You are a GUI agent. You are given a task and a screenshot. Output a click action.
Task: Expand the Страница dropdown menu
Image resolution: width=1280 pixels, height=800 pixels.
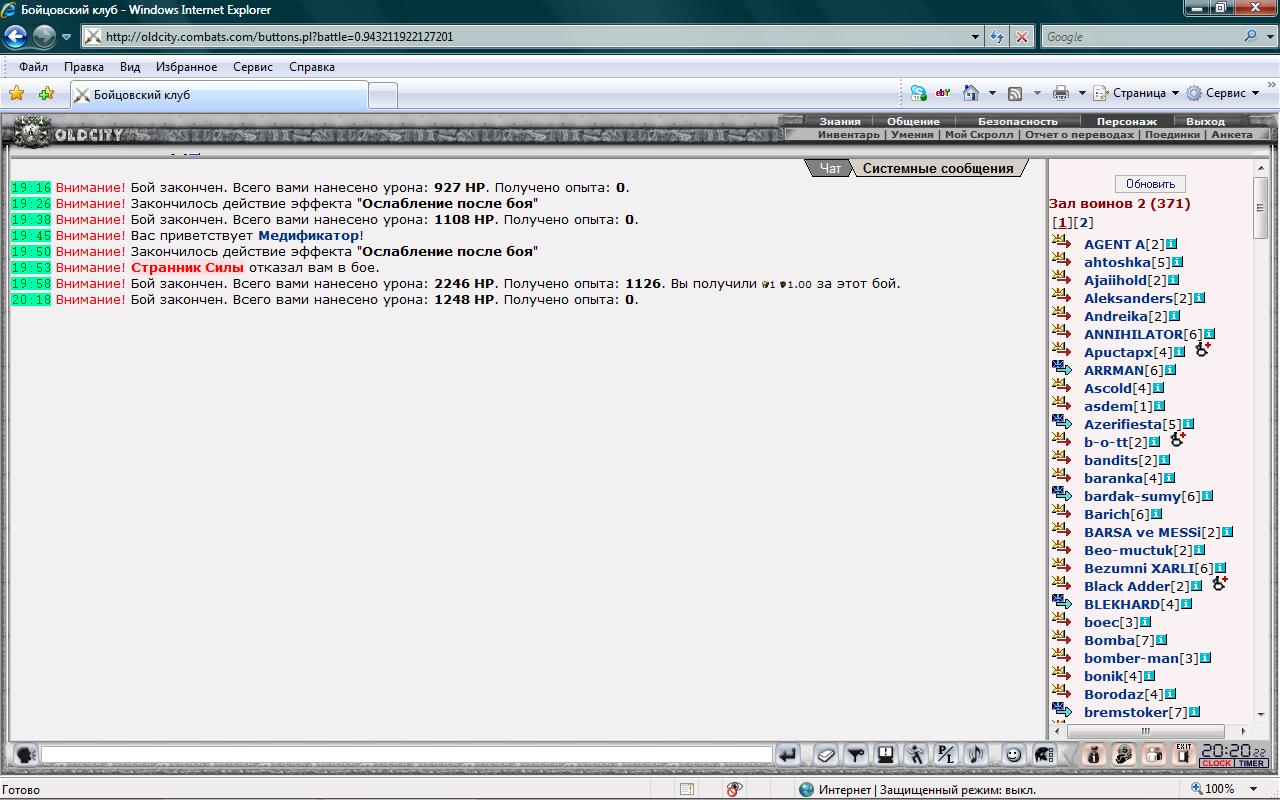[x=1175, y=93]
